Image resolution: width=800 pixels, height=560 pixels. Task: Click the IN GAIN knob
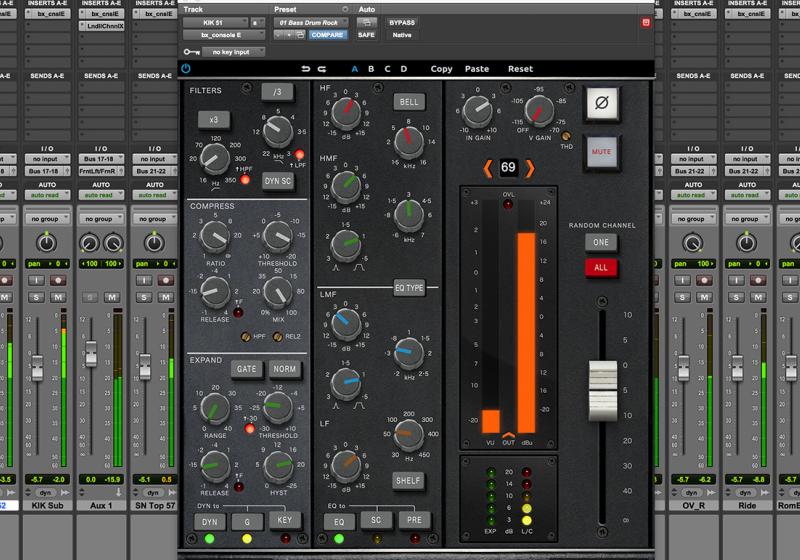478,109
